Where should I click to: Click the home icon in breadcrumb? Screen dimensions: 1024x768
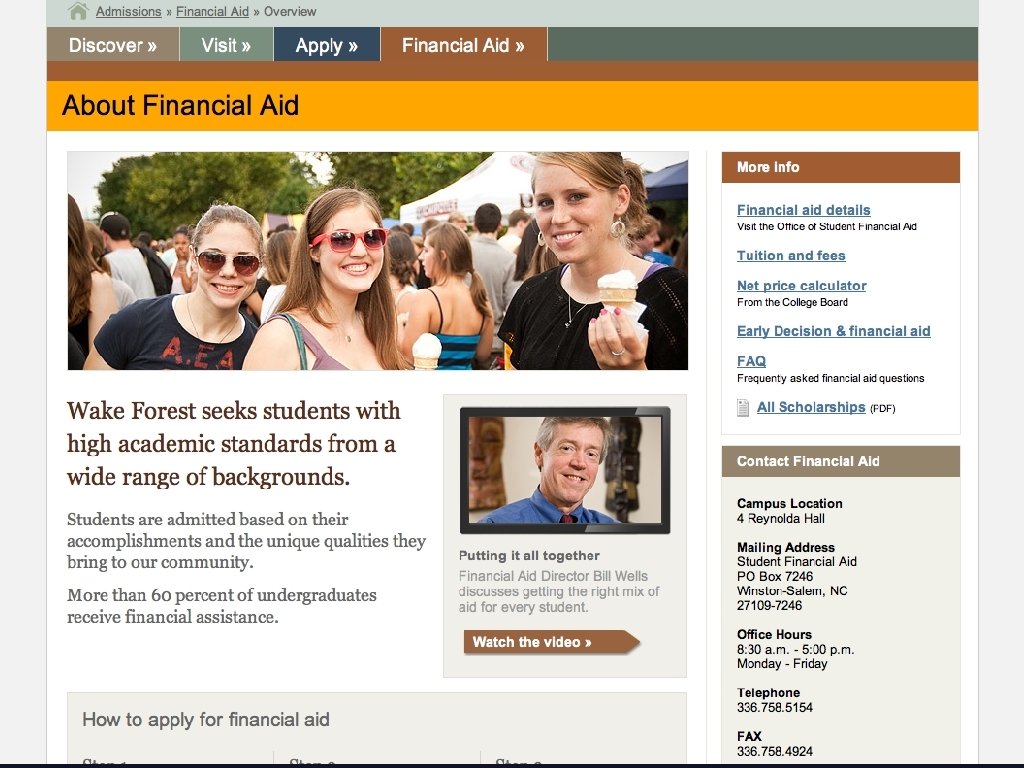coord(78,11)
